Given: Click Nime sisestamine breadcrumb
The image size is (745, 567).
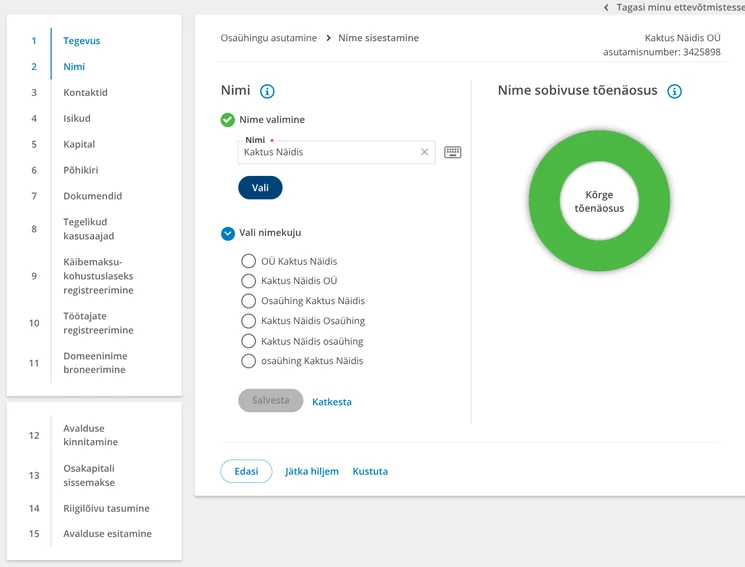Looking at the screenshot, I should (379, 38).
